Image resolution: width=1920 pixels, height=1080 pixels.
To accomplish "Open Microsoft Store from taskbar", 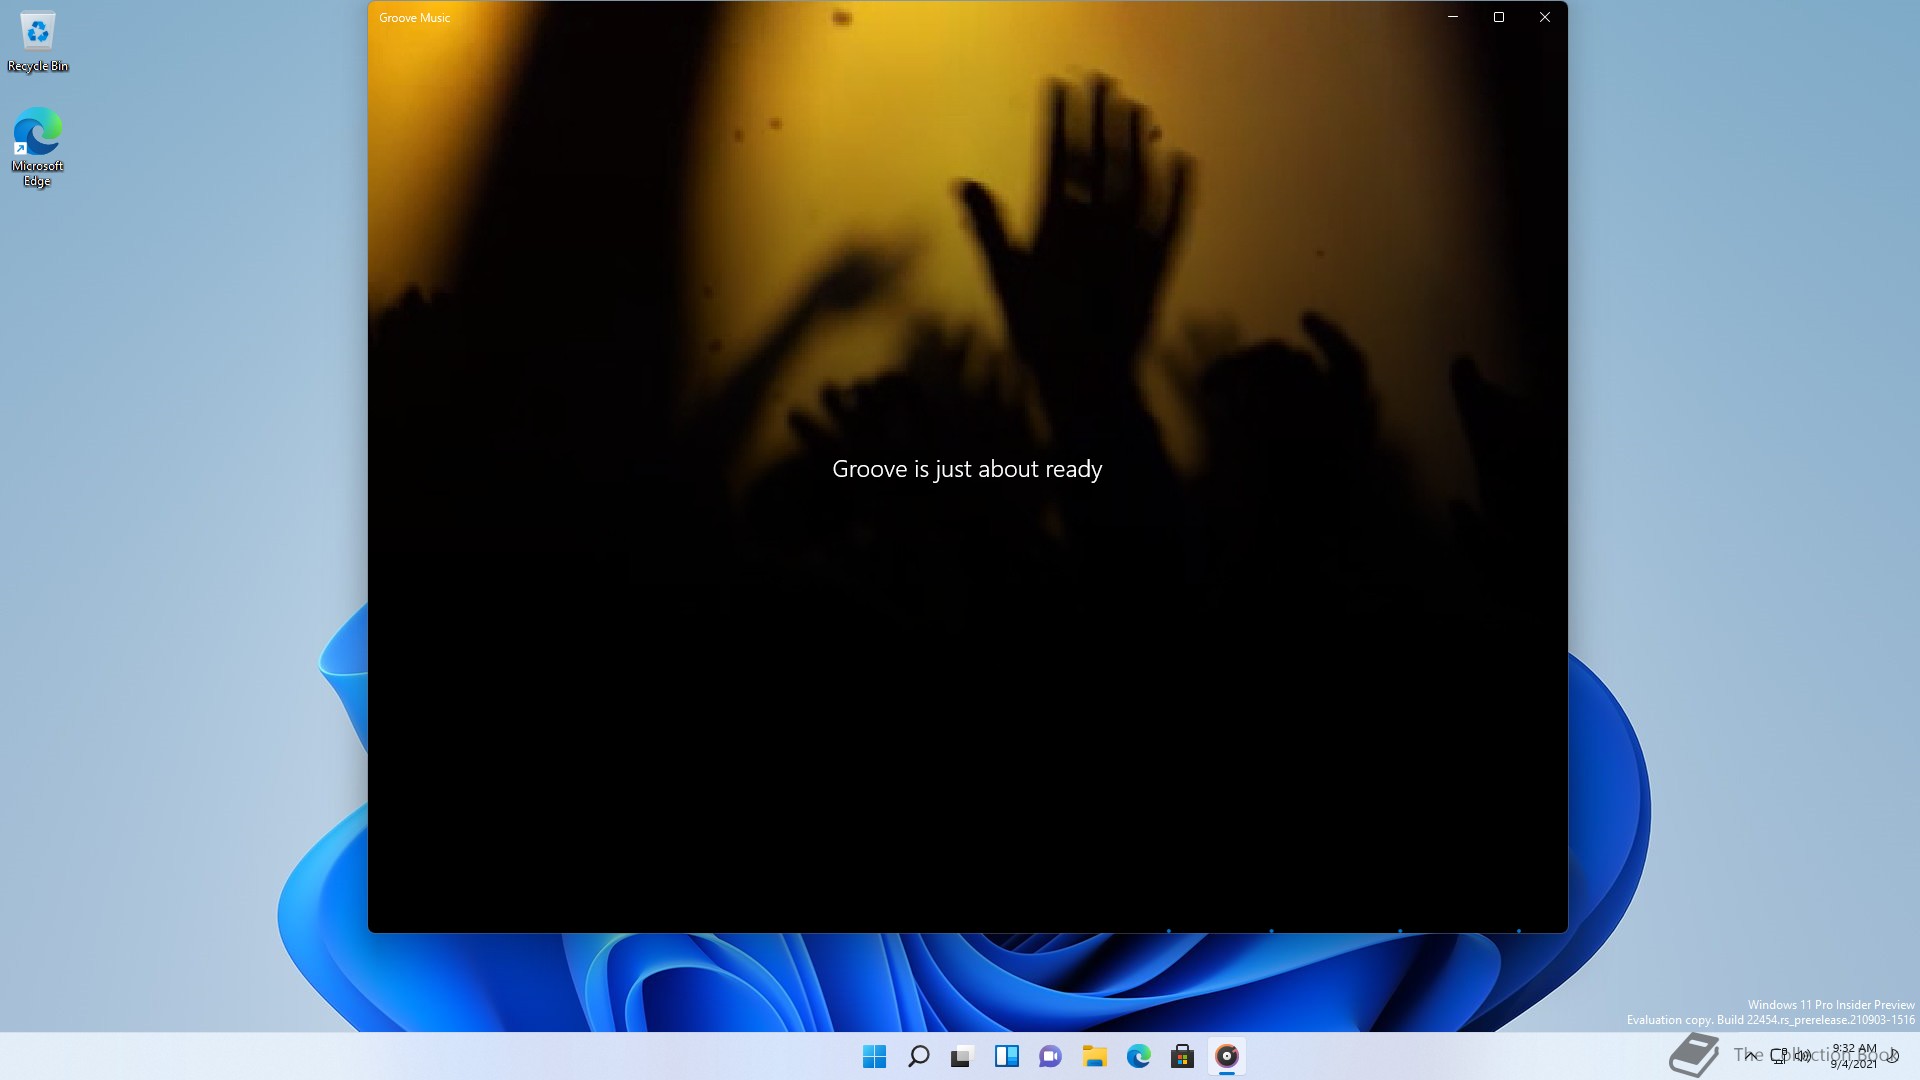I will pyautogui.click(x=1182, y=1056).
